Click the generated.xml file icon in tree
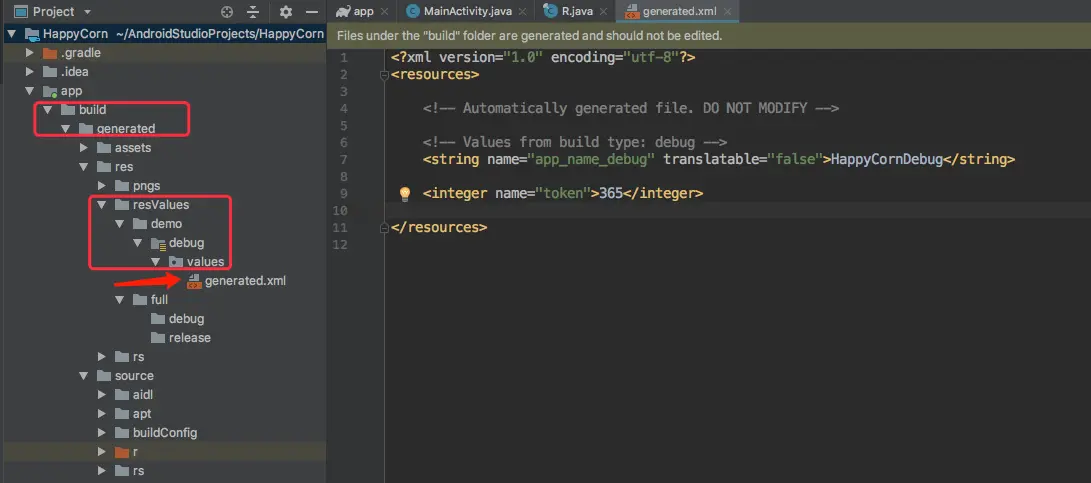Image resolution: width=1091 pixels, height=483 pixels. point(194,281)
